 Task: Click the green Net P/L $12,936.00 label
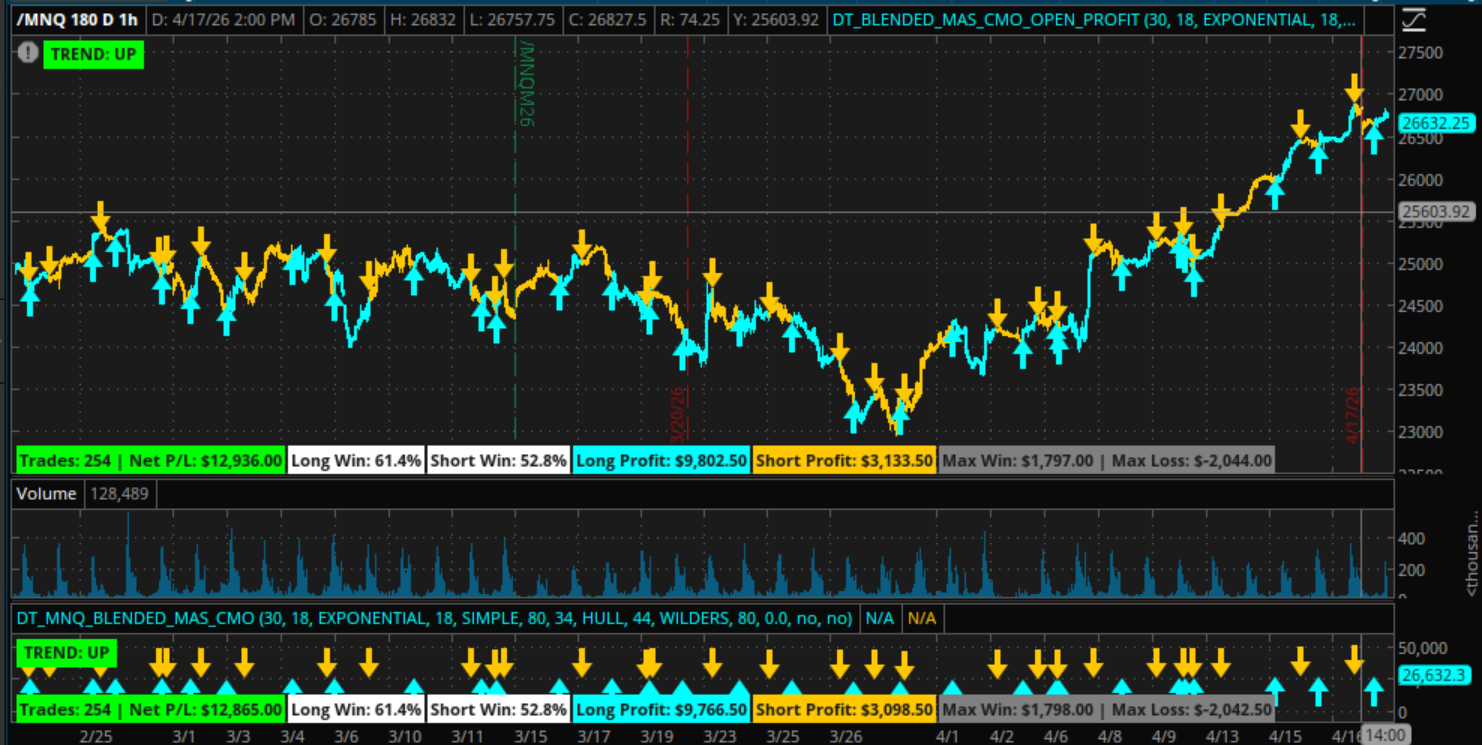(150, 460)
